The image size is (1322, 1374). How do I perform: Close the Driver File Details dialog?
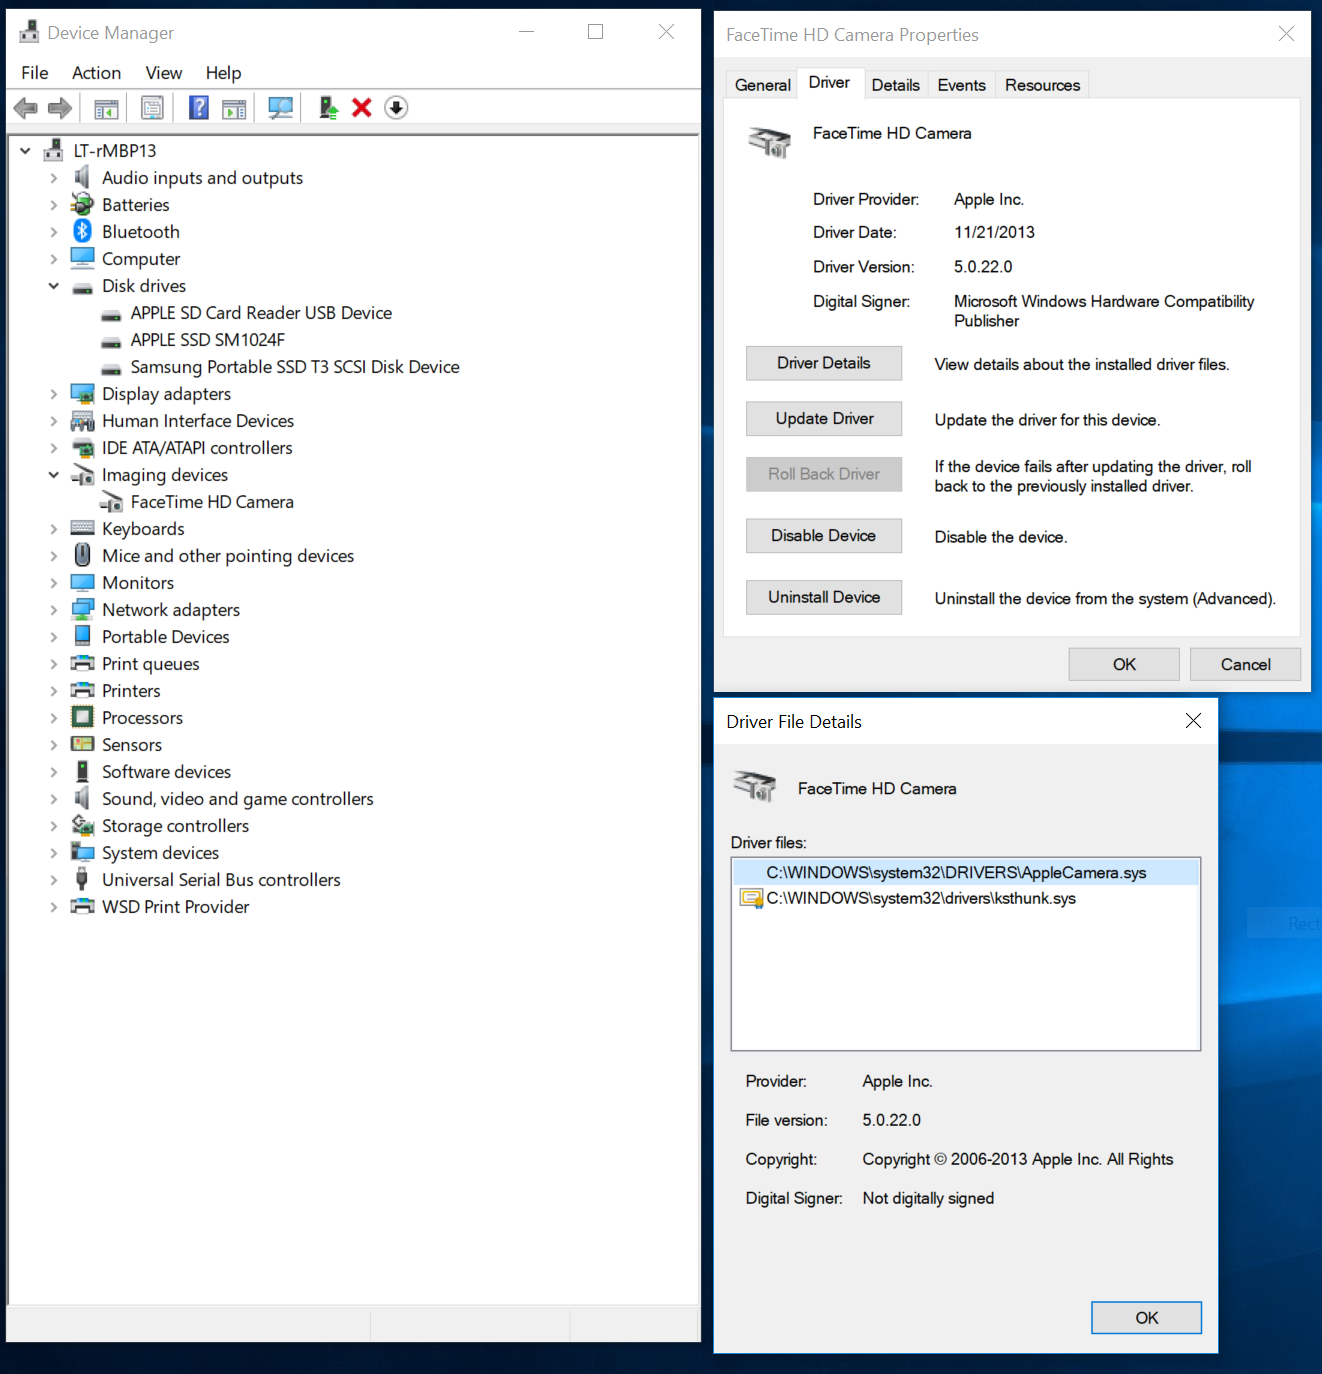tap(1193, 721)
